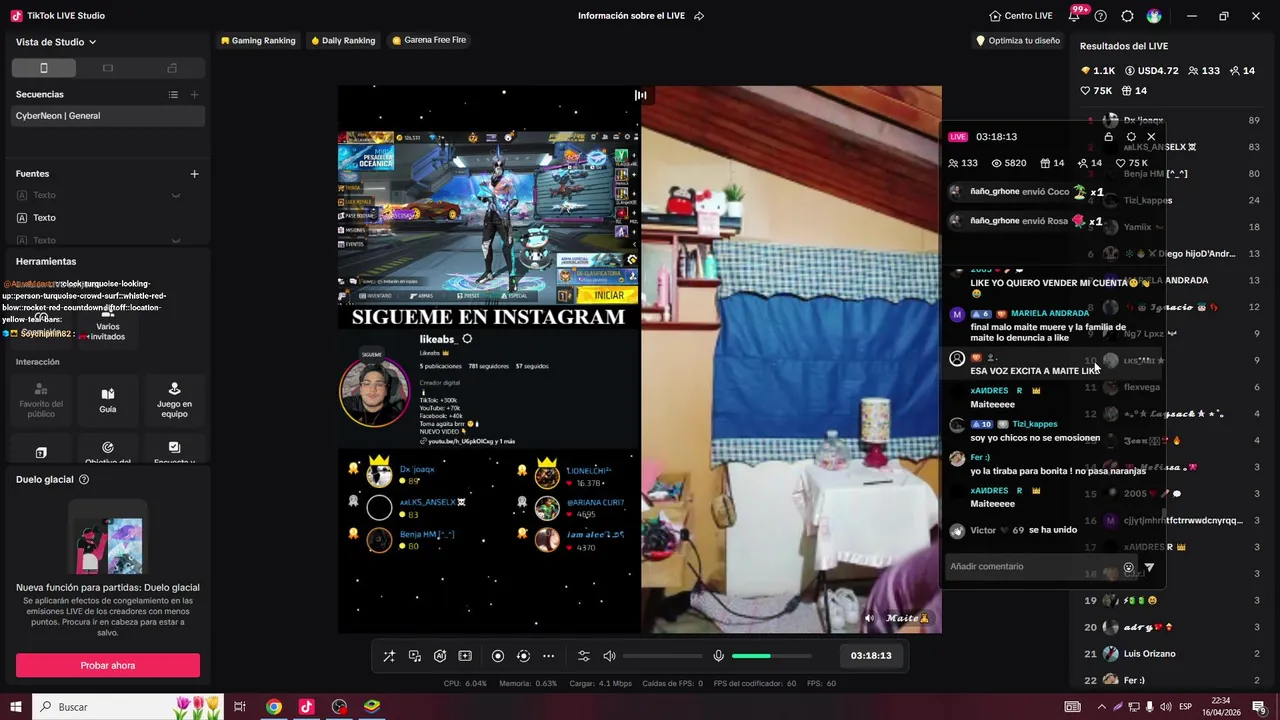Adjust the speaker volume slider

click(x=662, y=656)
